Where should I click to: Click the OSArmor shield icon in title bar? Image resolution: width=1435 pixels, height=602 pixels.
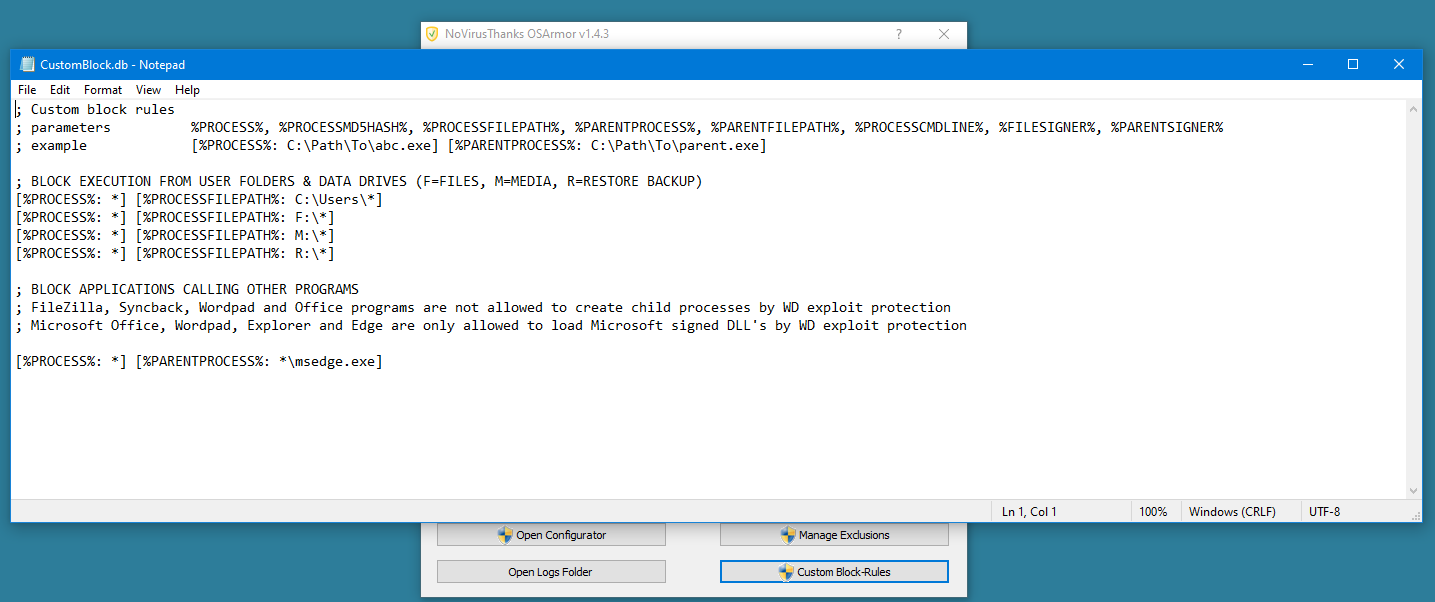(432, 34)
